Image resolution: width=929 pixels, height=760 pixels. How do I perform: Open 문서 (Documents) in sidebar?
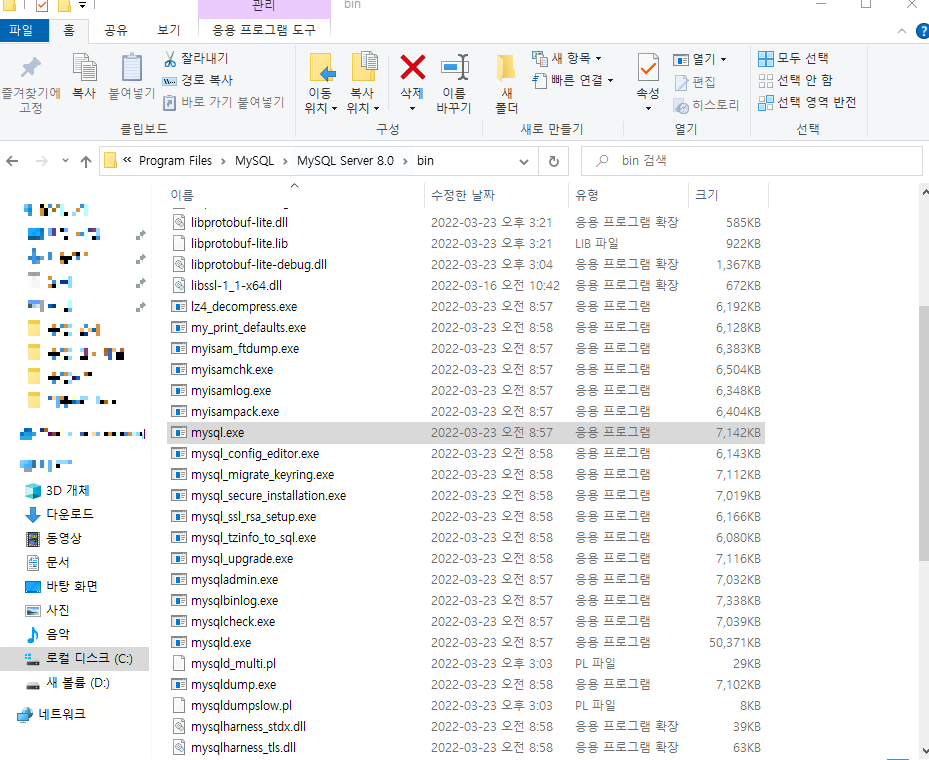pos(47,562)
